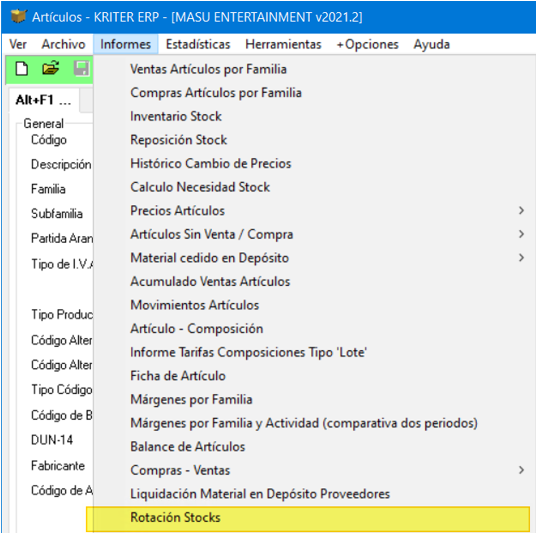This screenshot has height=536, width=536.
Task: Open the Ayuda menu
Action: (431, 44)
